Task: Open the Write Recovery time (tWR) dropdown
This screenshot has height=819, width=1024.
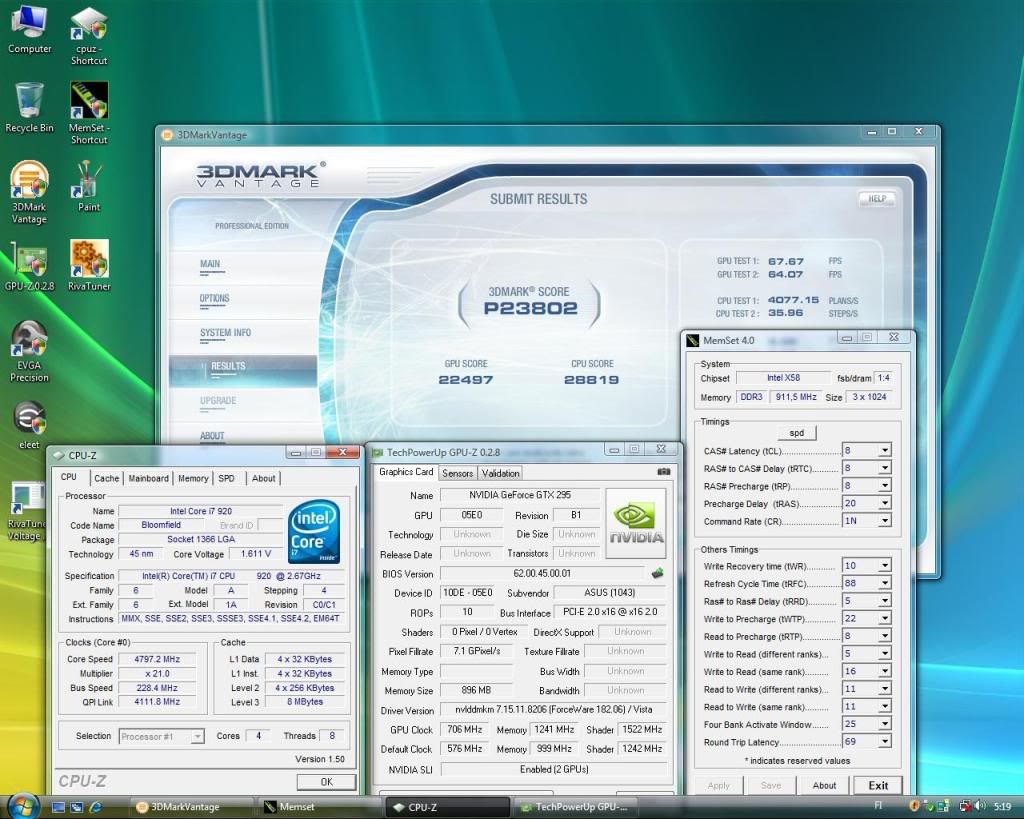Action: point(884,566)
